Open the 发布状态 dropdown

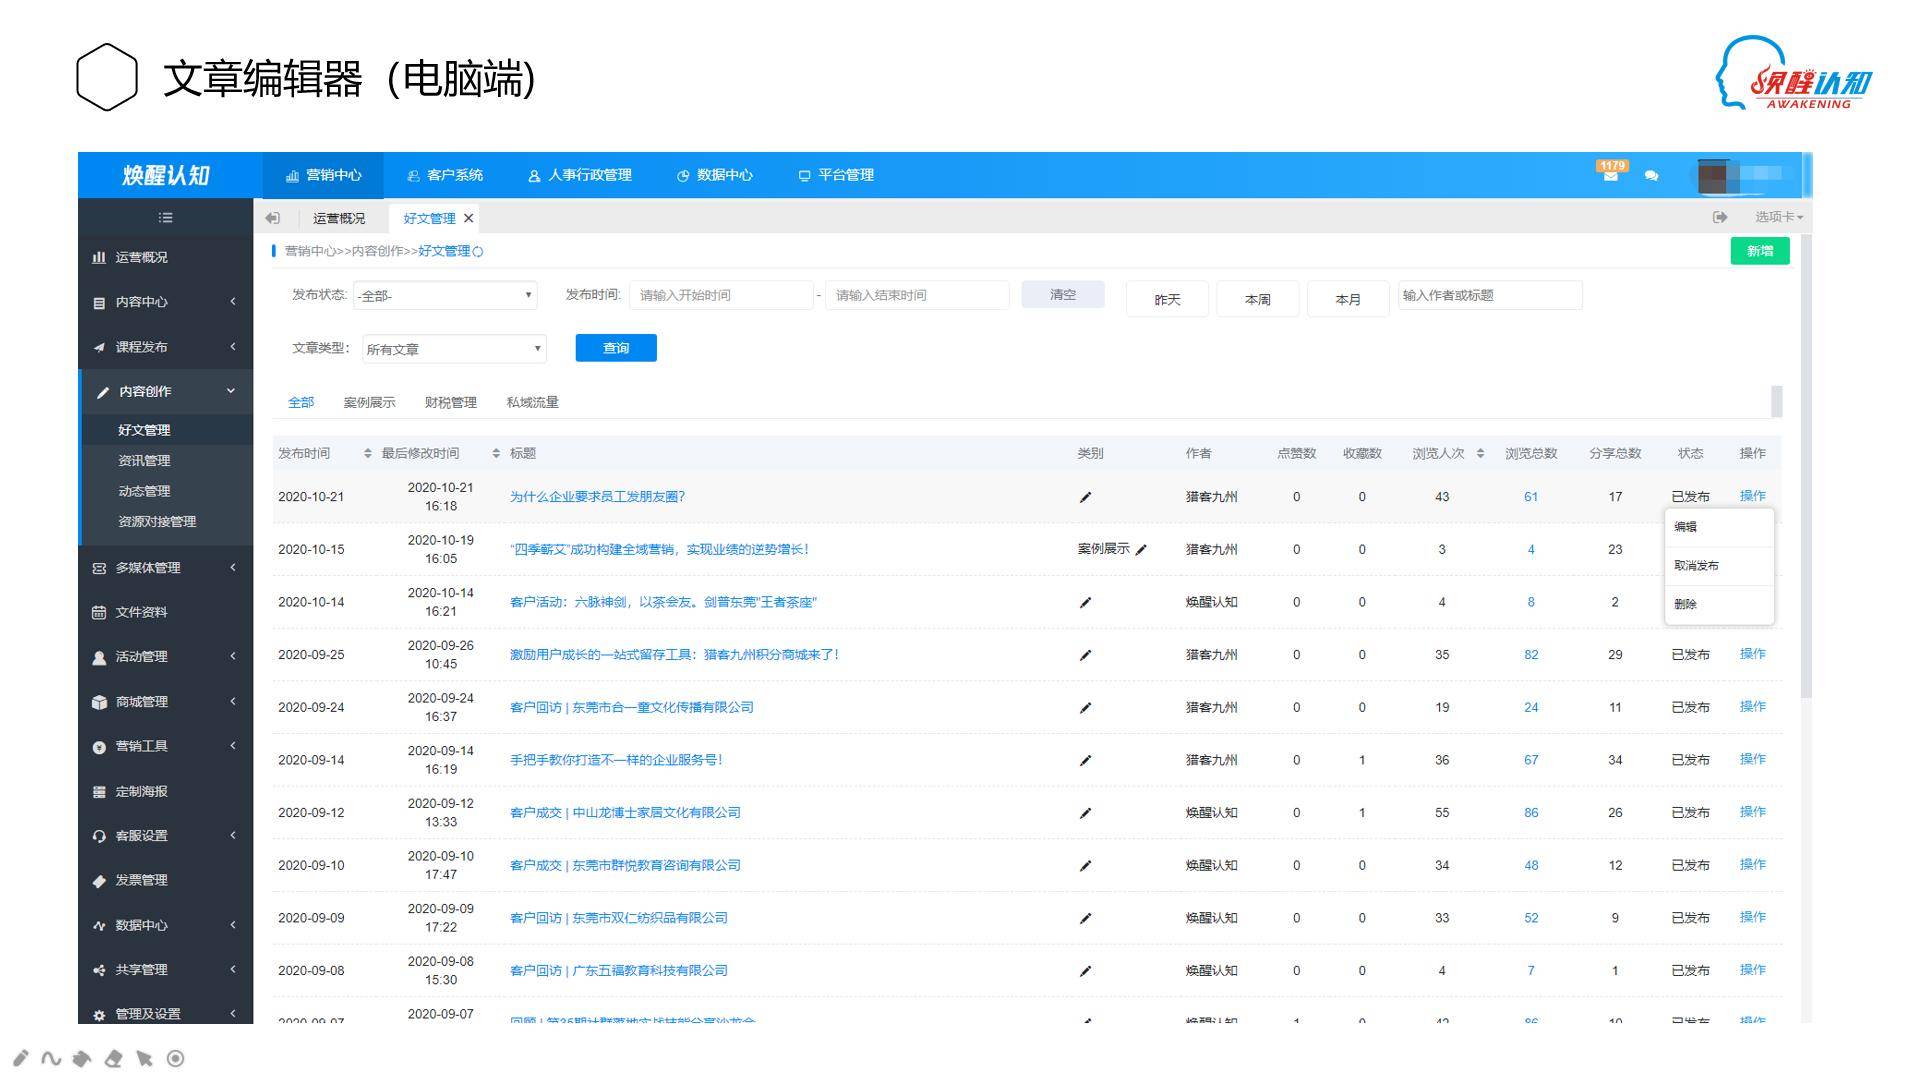(445, 296)
